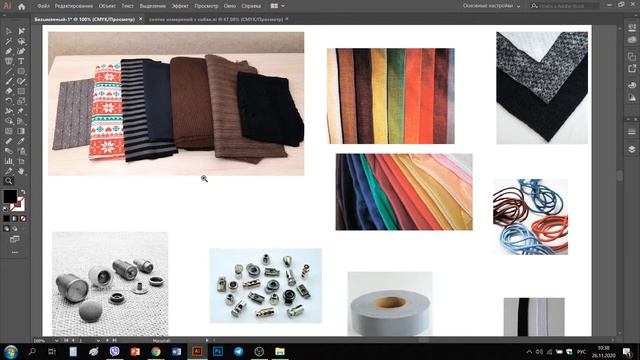Select the Scale tool
This screenshot has height=360, width=640.
(x=21, y=101)
